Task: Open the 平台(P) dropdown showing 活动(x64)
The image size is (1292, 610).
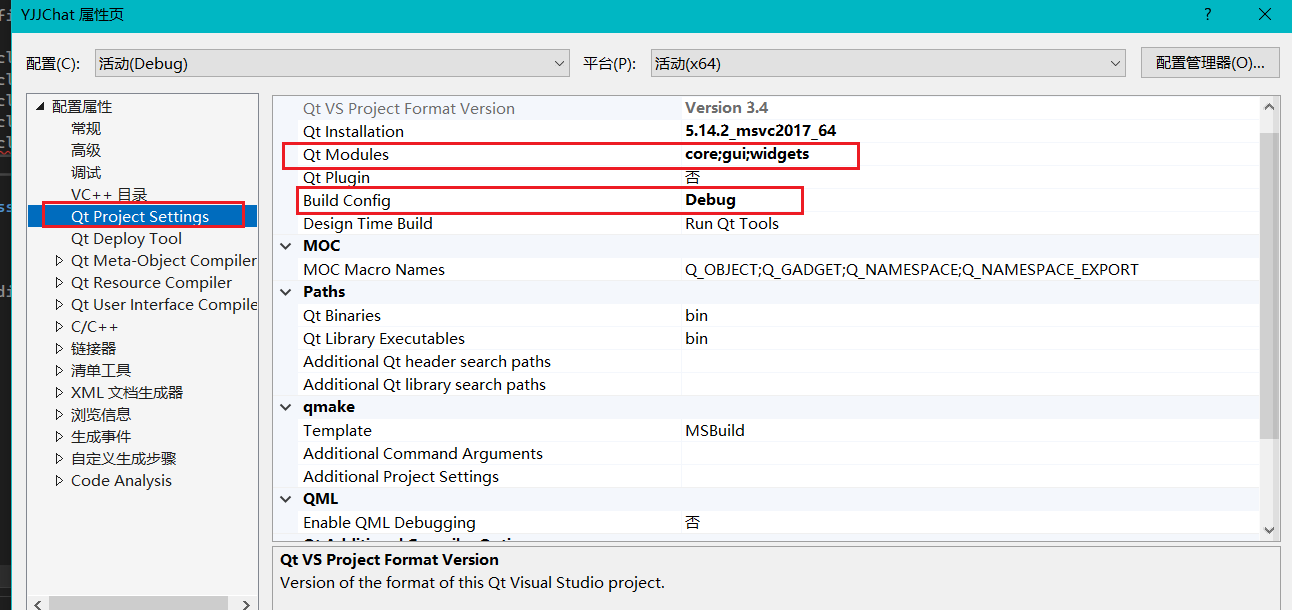Action: click(888, 63)
